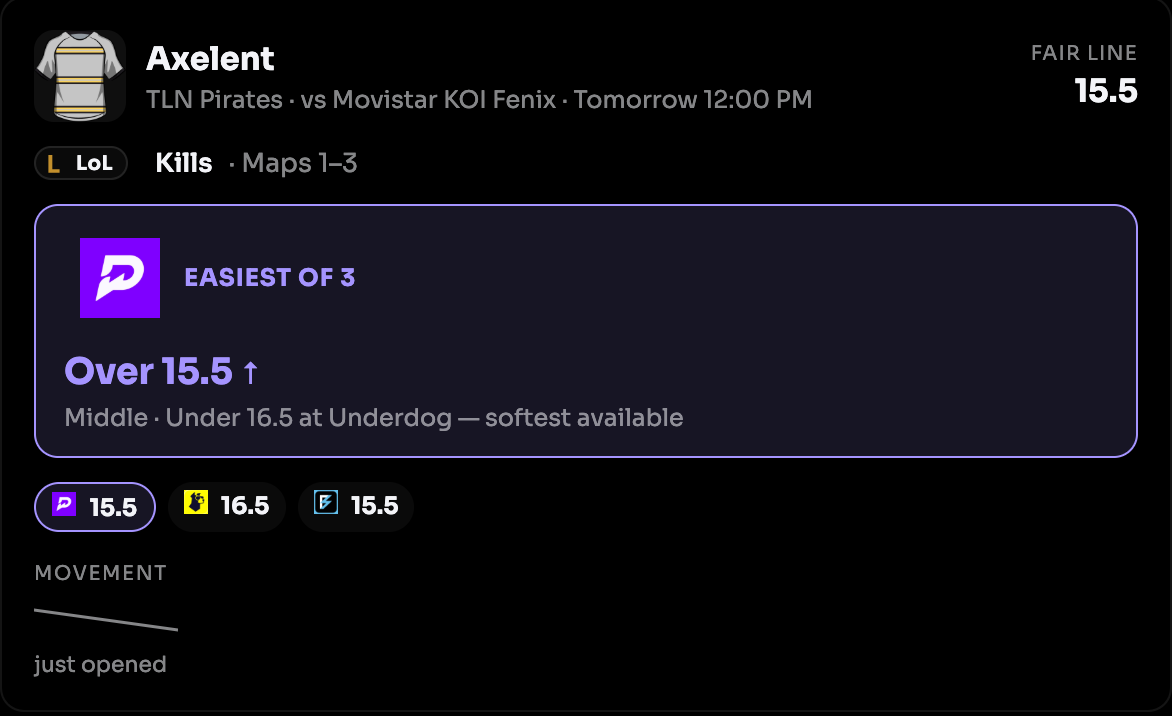This screenshot has width=1172, height=716.
Task: Click the TLN Pirates matchup text
Action: coord(479,99)
